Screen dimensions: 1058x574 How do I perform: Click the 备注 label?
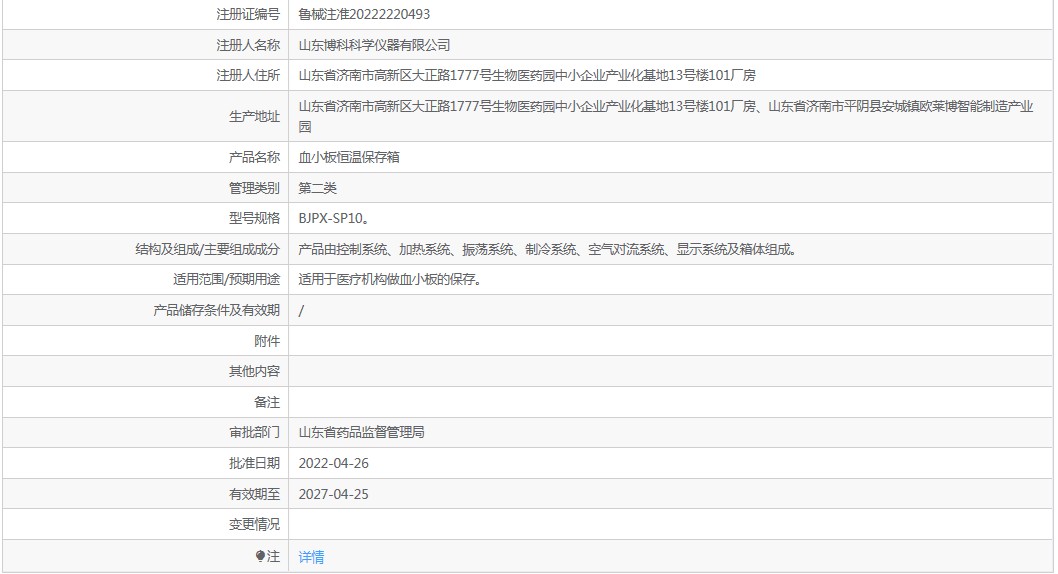pos(267,402)
